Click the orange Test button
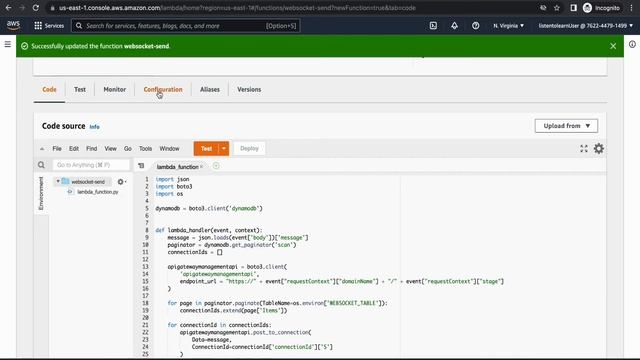This screenshot has height=360, width=640. [207, 149]
